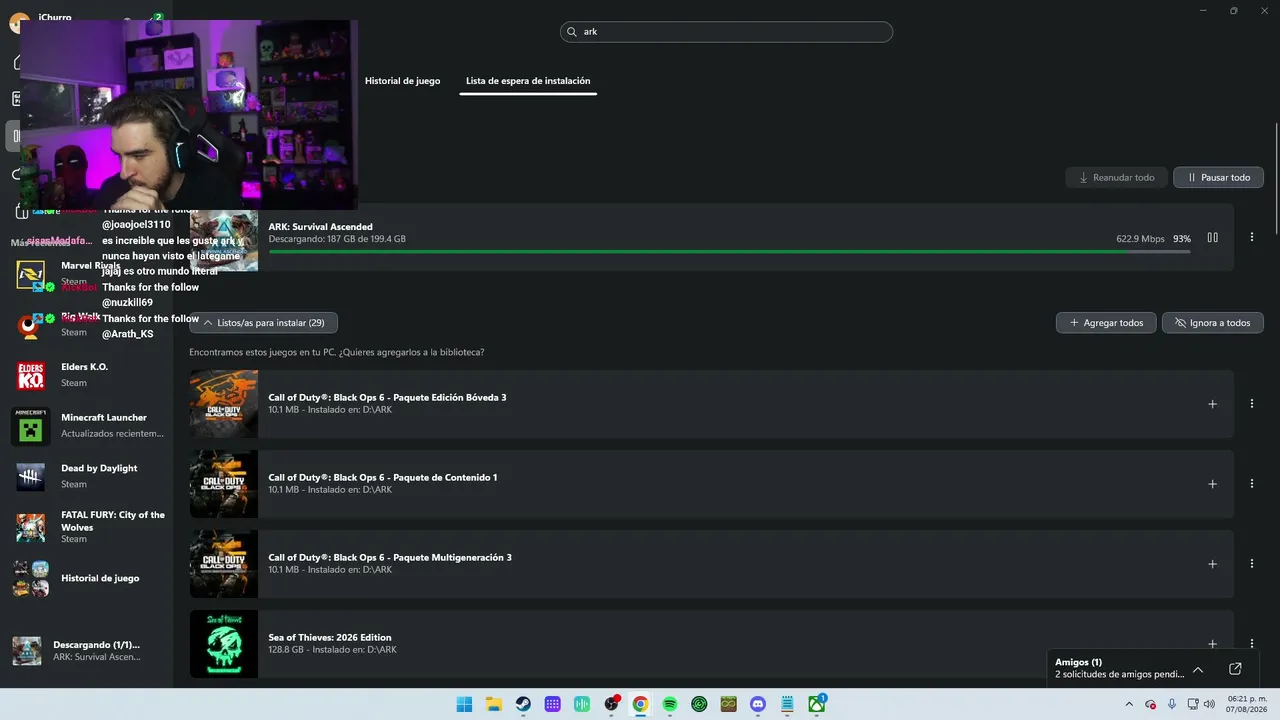Pause the ARK: Survival Ascended download
This screenshot has height=720, width=1280.
click(x=1212, y=238)
